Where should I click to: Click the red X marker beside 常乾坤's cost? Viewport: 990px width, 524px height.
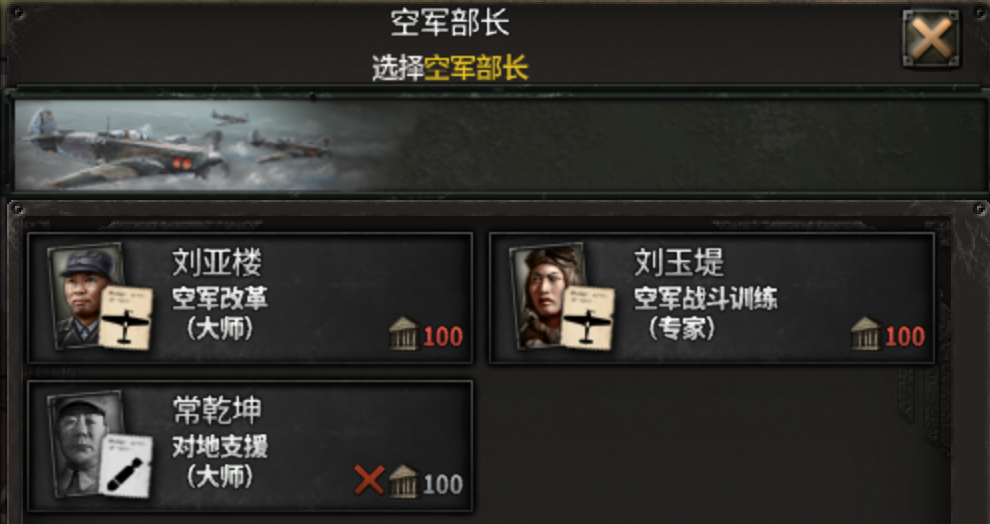[x=369, y=481]
